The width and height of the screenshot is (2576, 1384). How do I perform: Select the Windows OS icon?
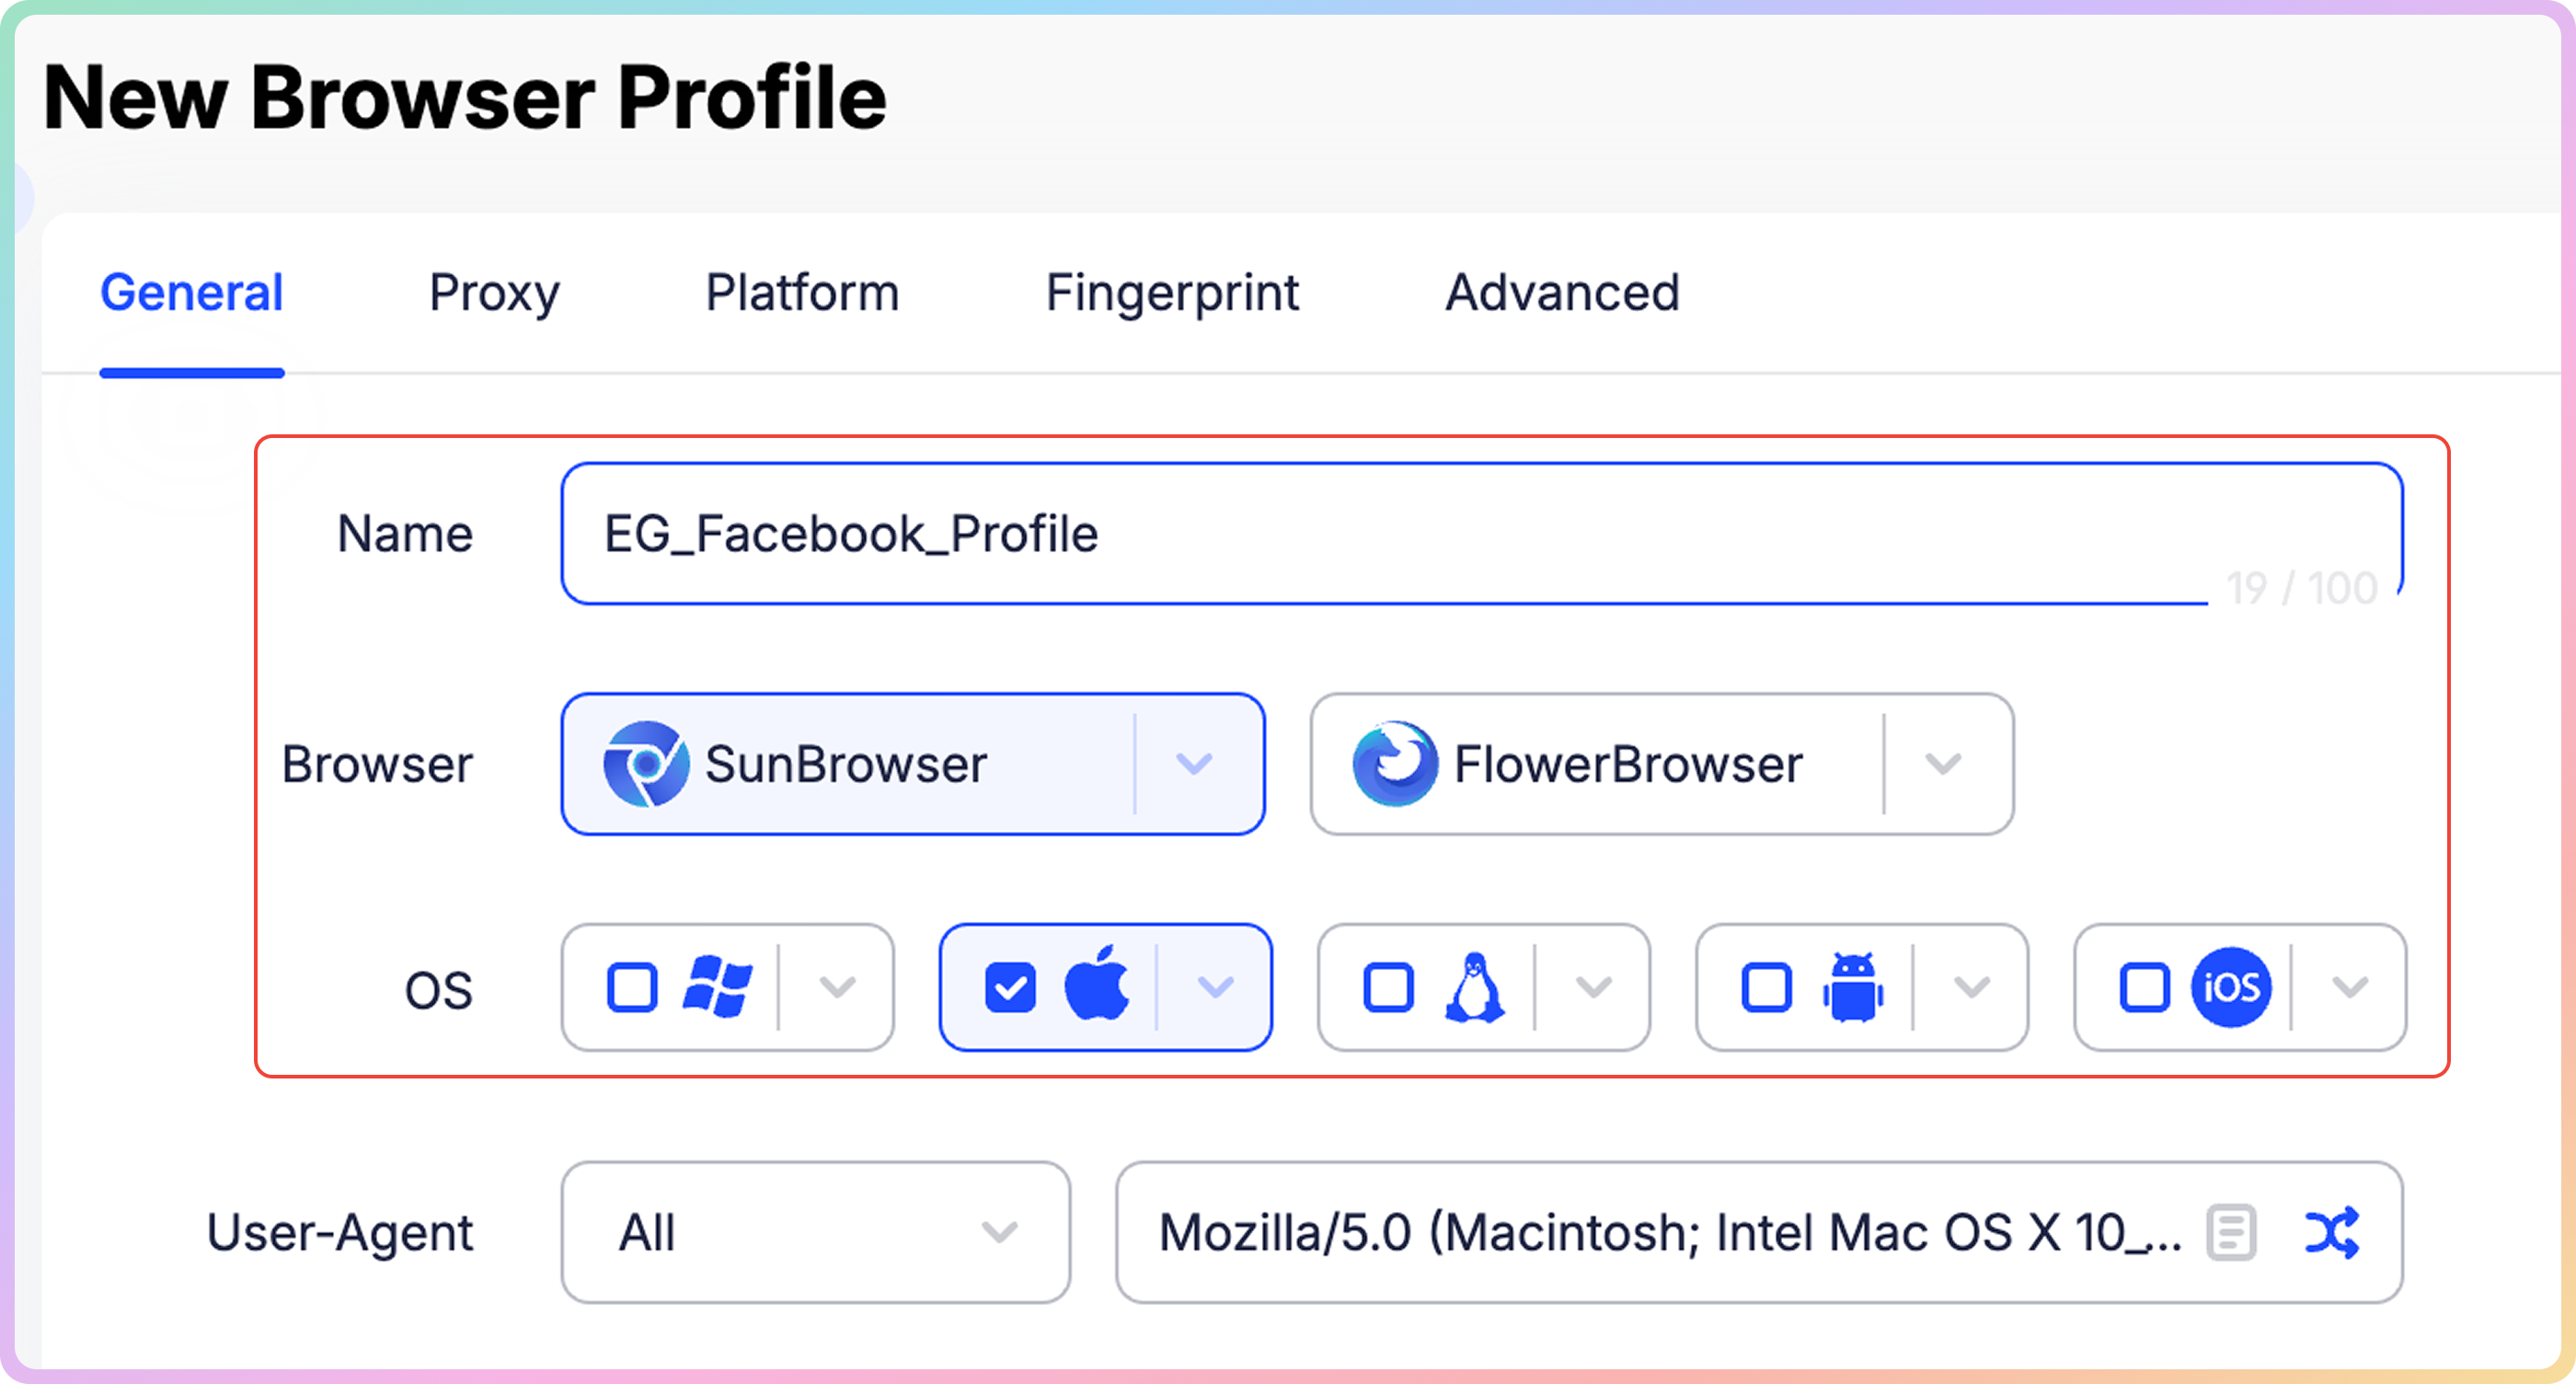[717, 987]
